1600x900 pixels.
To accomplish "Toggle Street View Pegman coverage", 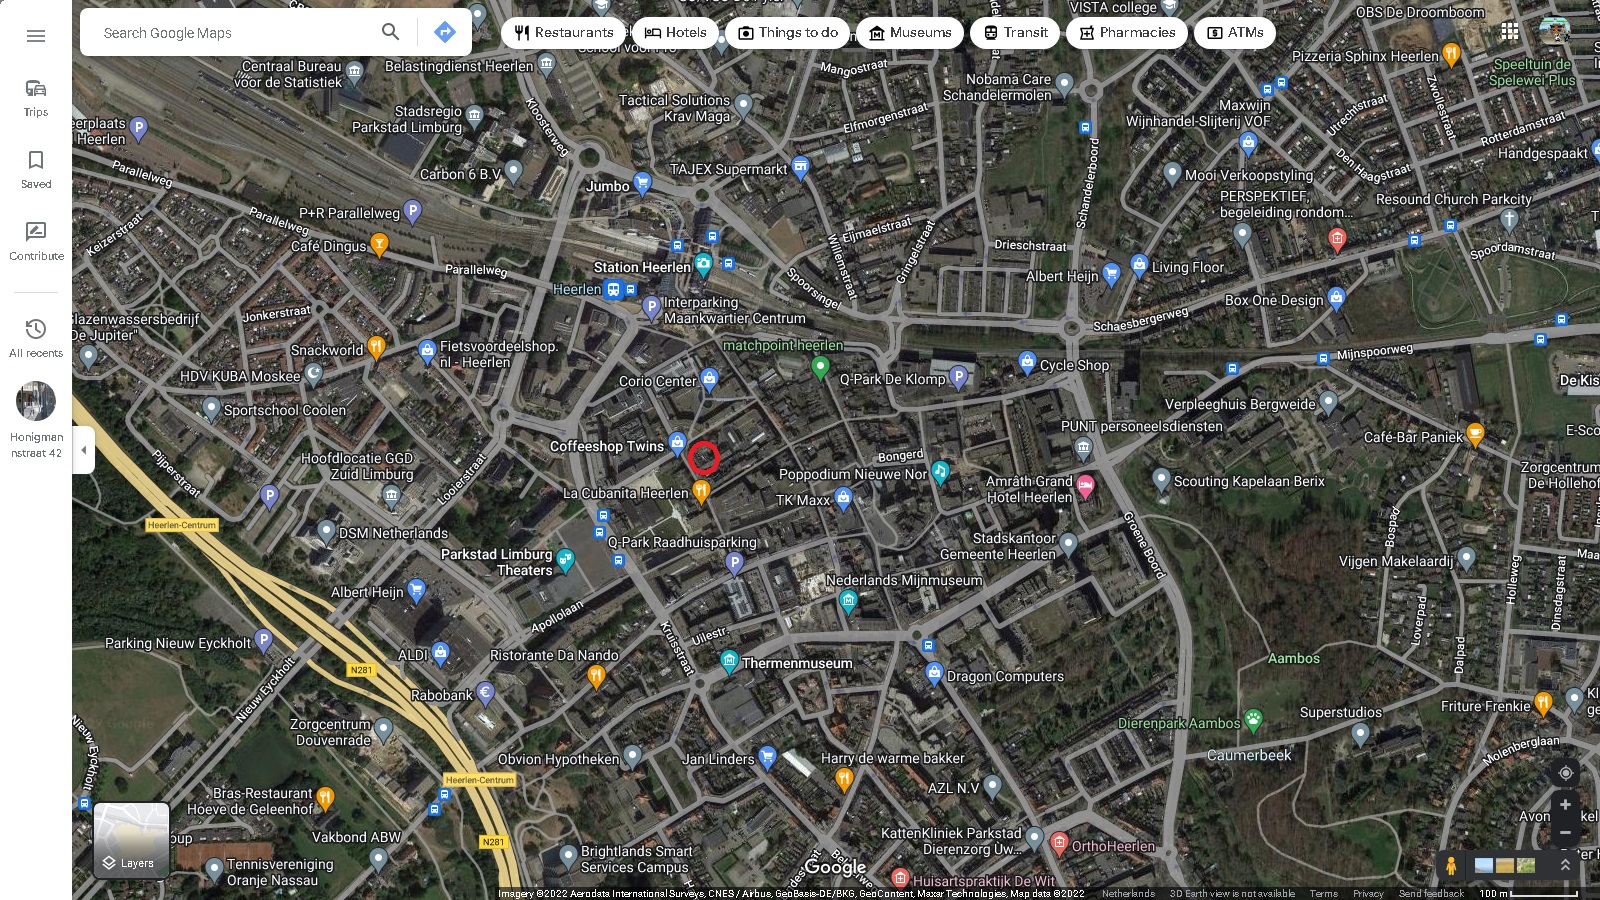I will coord(1450,865).
